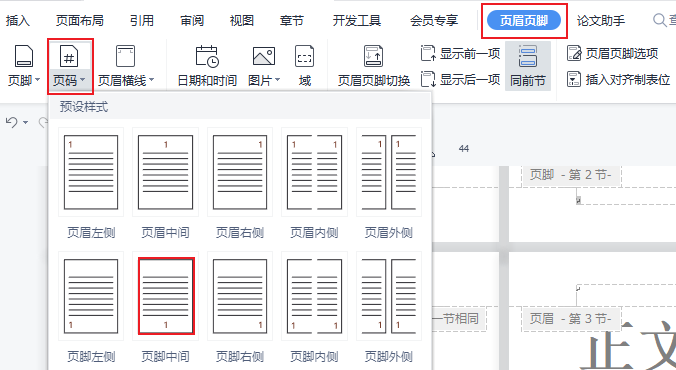Viewport: 676px width, 370px height.
Task: Click 插入对齐制表位
Action: click(618, 79)
